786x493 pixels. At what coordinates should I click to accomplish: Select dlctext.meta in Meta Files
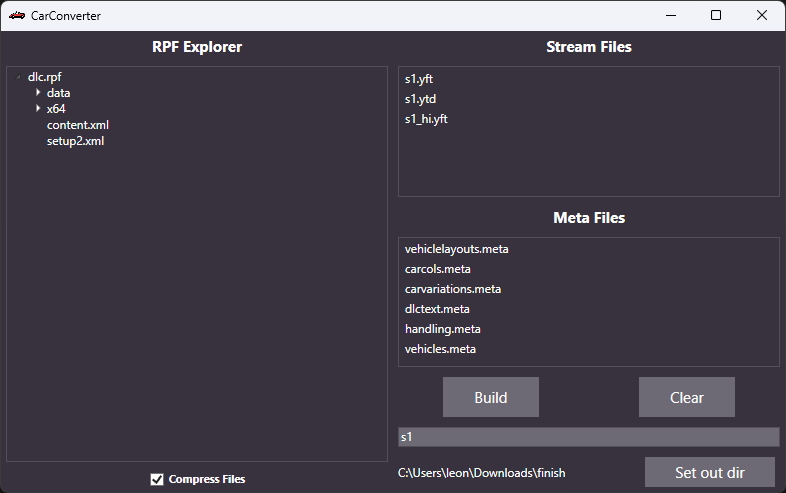[x=438, y=309]
